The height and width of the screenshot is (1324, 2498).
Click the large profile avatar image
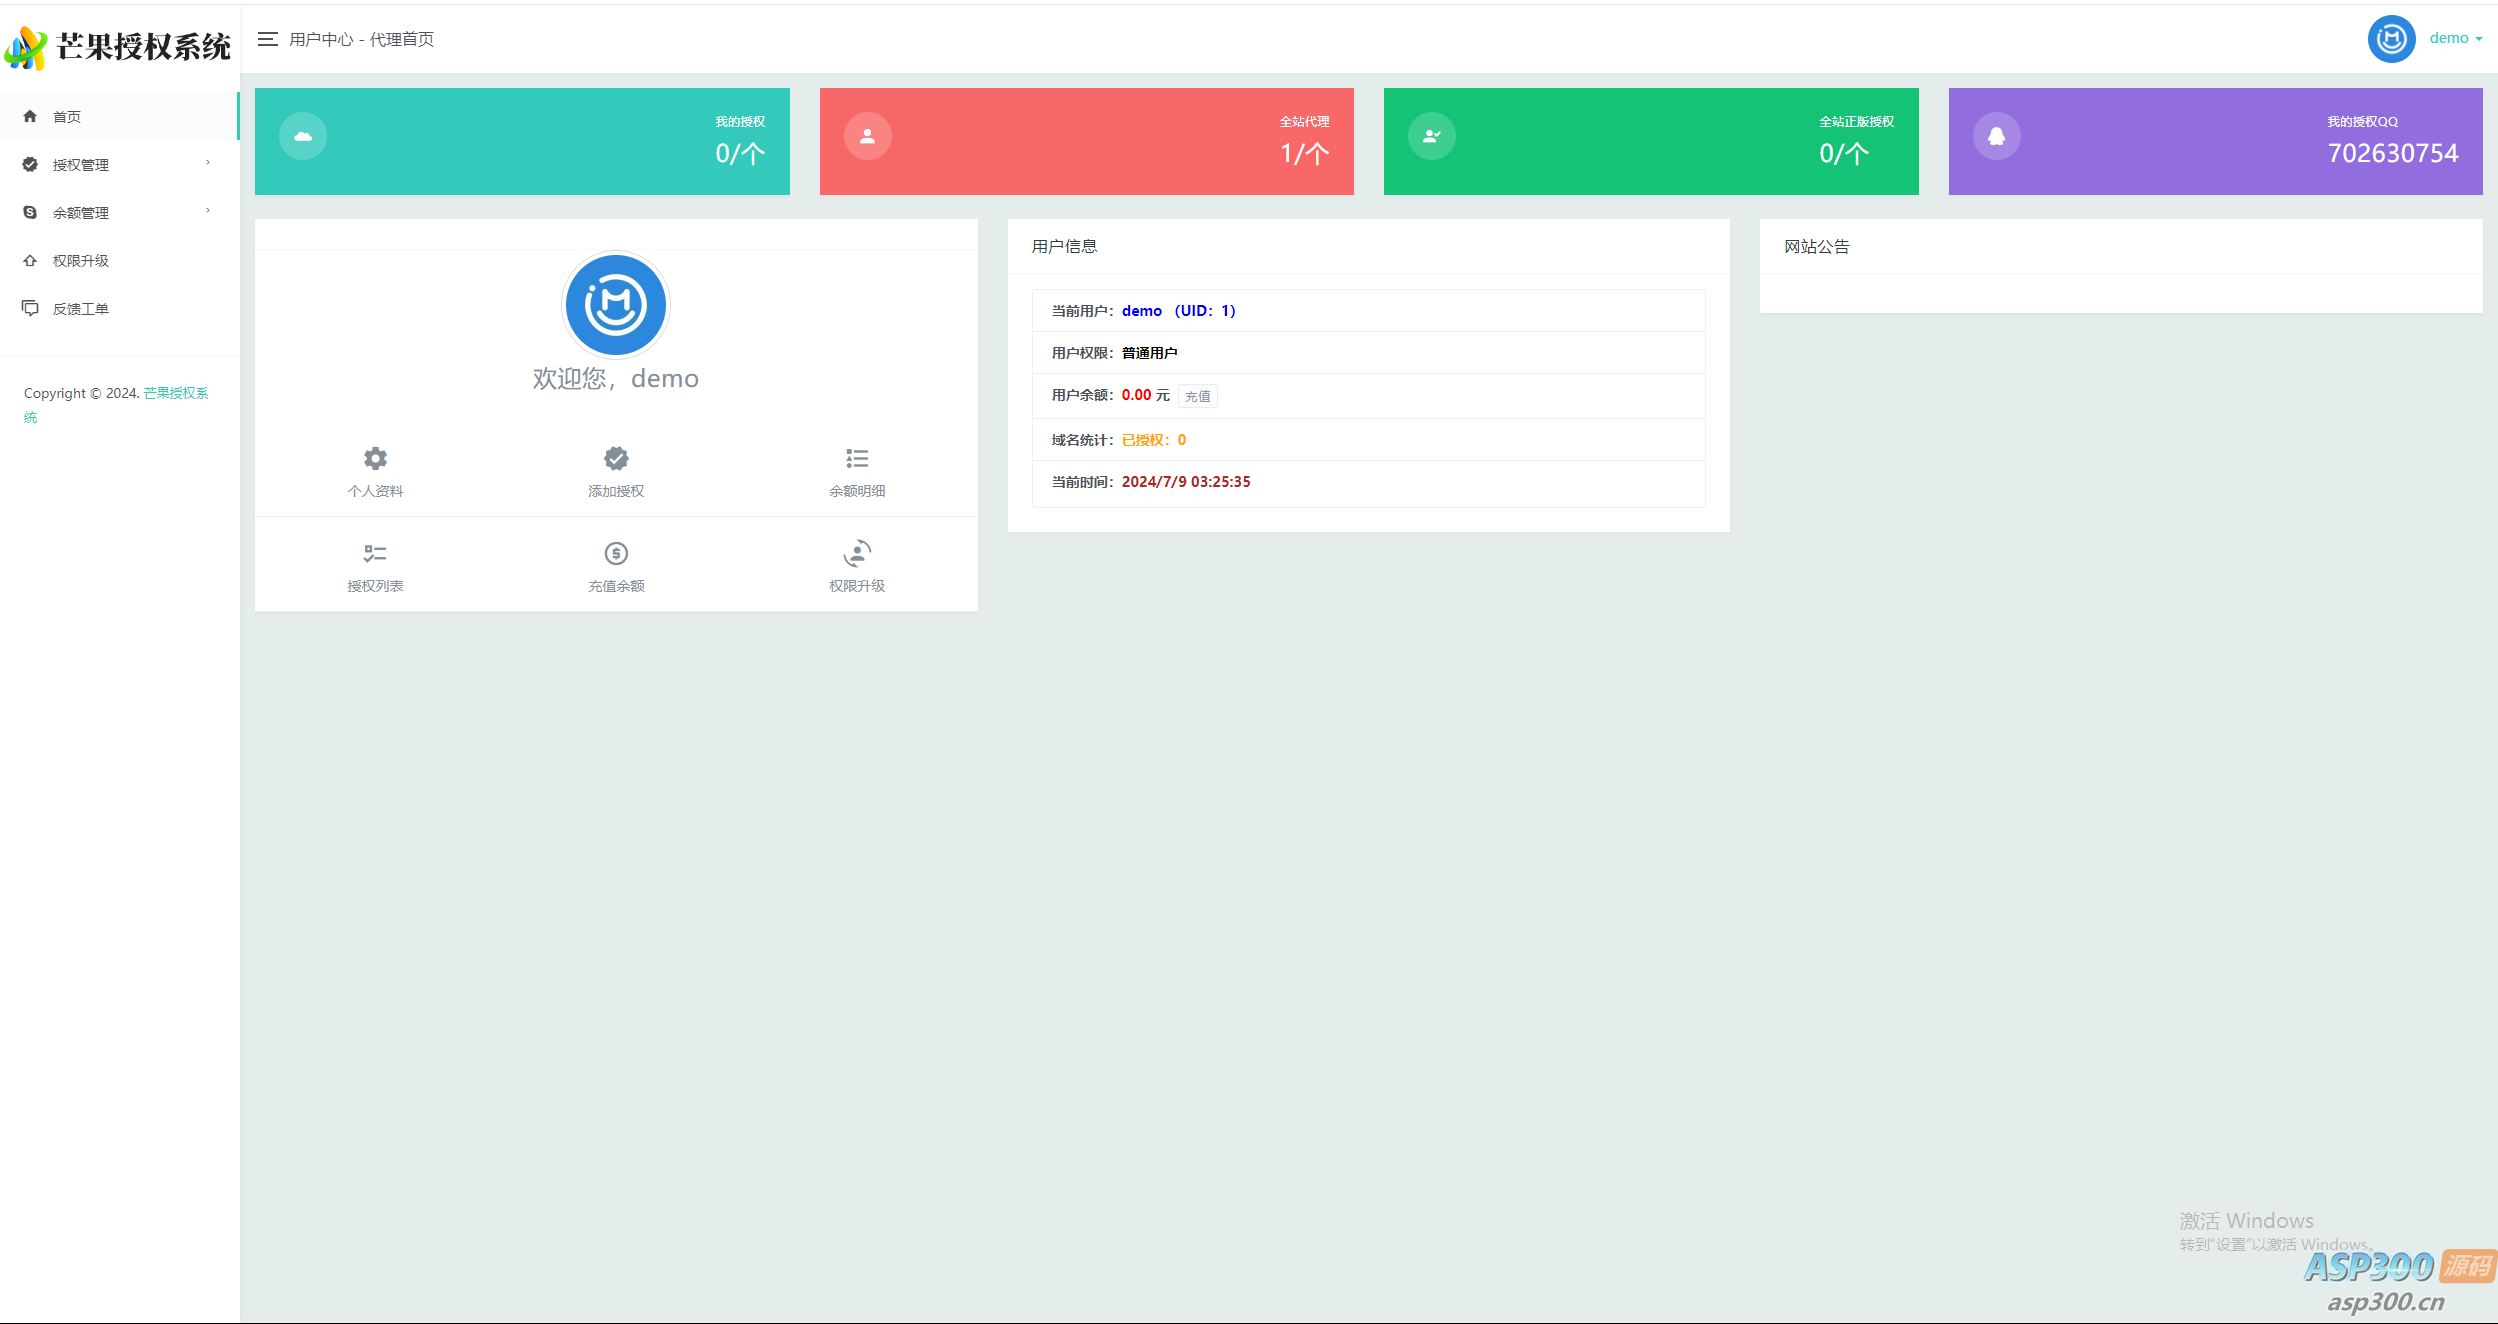click(616, 305)
